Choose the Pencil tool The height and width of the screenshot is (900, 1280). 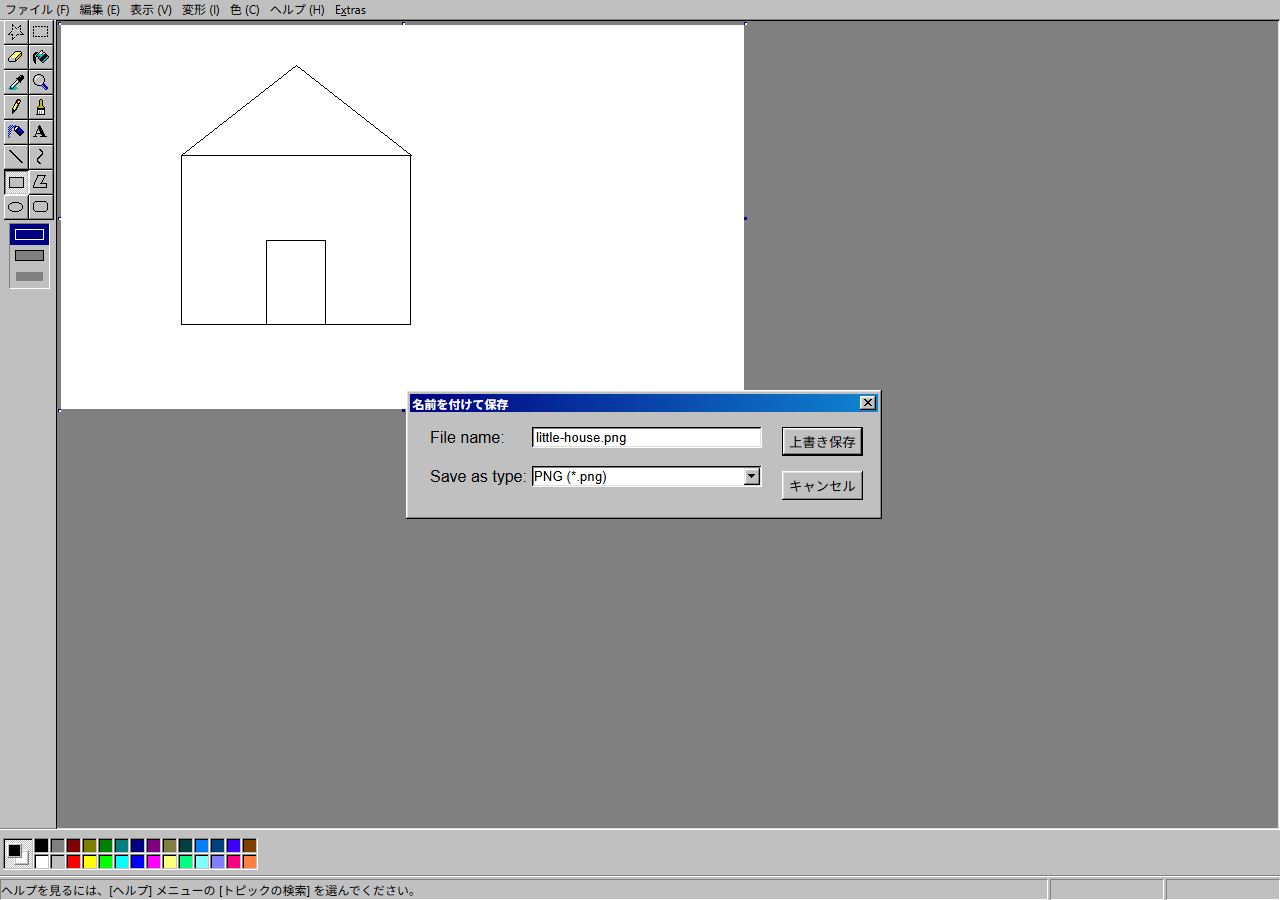16,107
